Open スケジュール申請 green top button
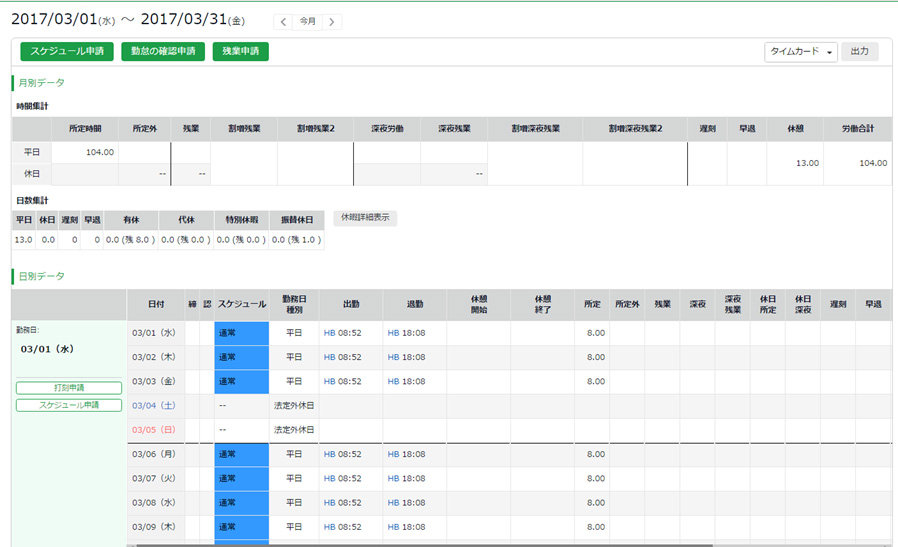Viewport: 898px width, 547px height. [67, 51]
